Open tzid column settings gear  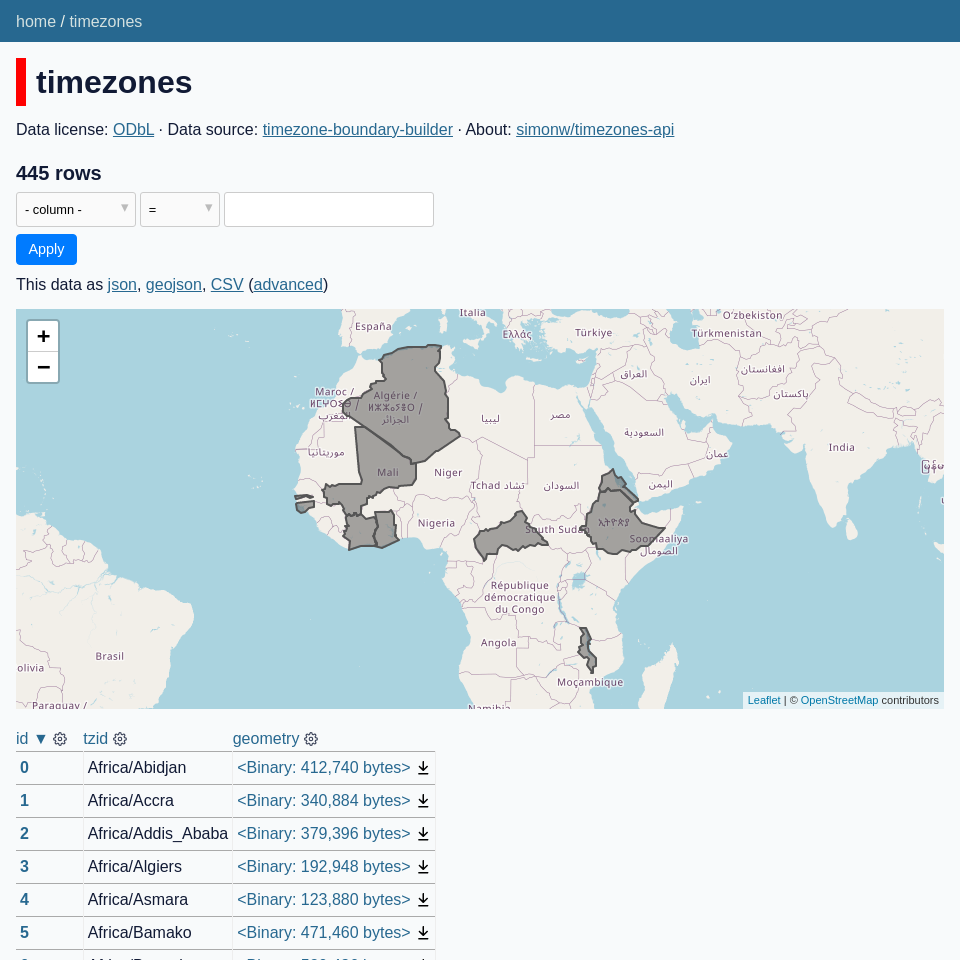pos(120,739)
